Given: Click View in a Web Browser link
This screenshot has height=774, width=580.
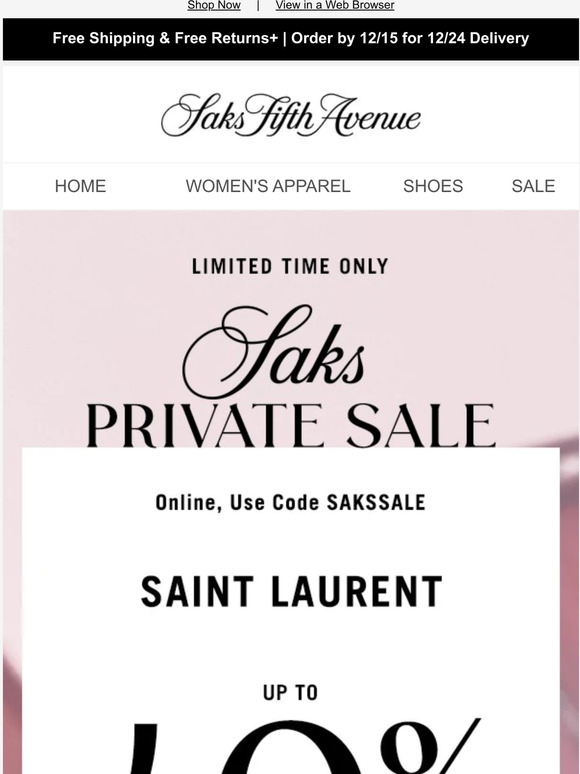Looking at the screenshot, I should [335, 5].
